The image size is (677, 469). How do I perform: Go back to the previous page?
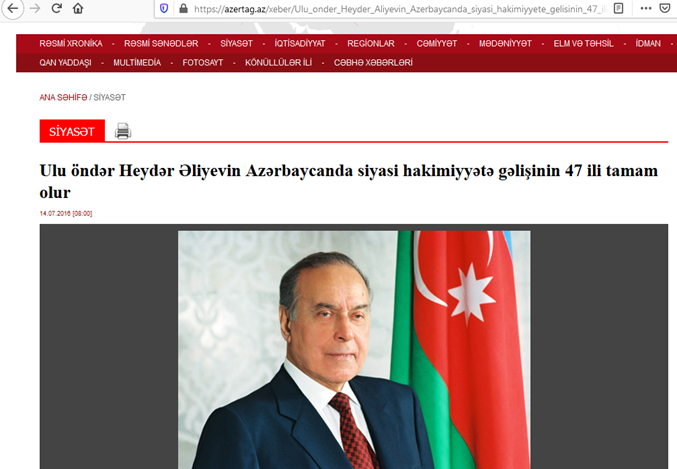pos(13,8)
